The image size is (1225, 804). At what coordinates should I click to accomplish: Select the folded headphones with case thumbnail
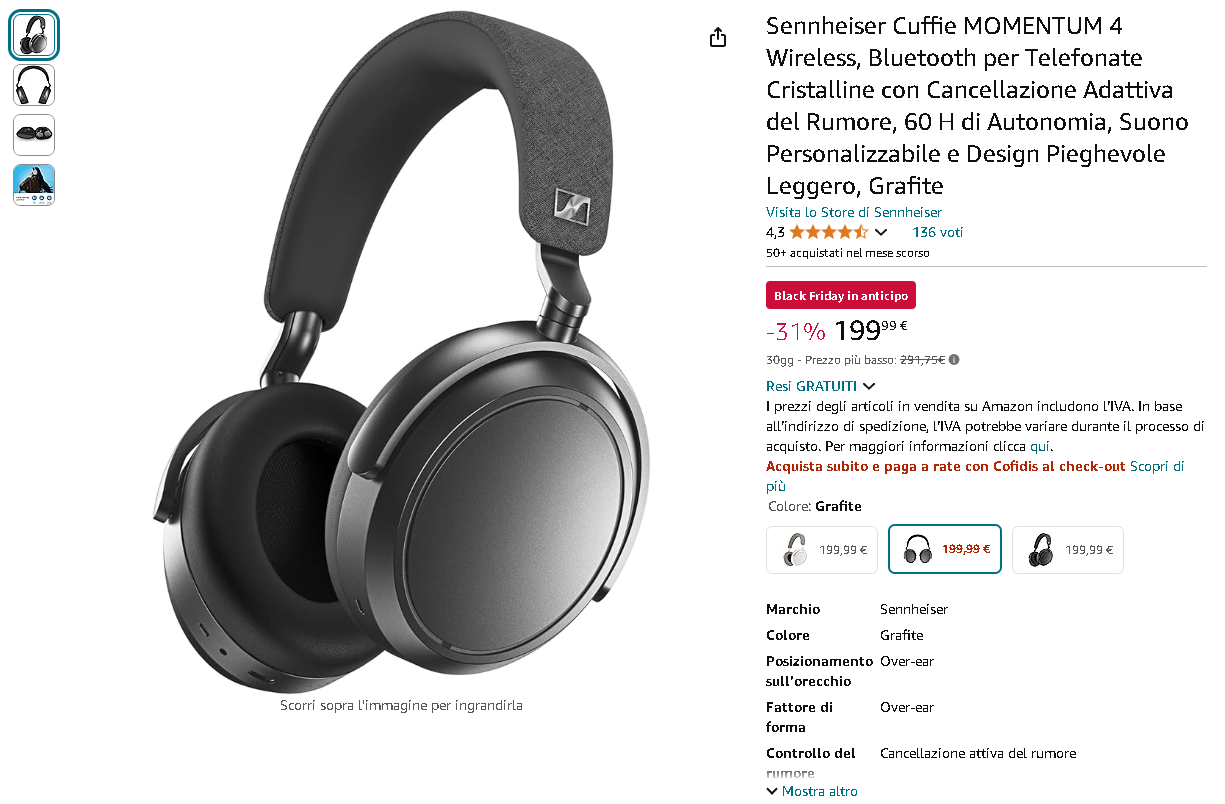click(x=34, y=135)
